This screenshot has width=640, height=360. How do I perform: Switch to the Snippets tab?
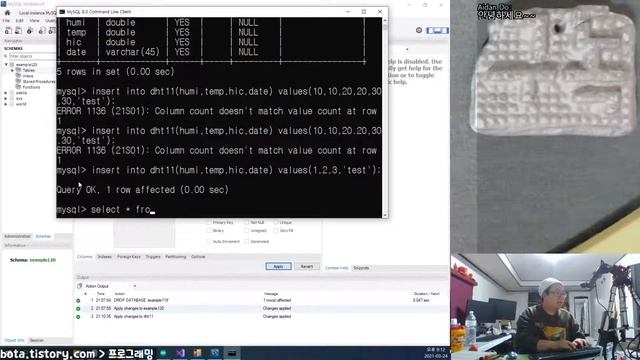pyautogui.click(x=361, y=268)
